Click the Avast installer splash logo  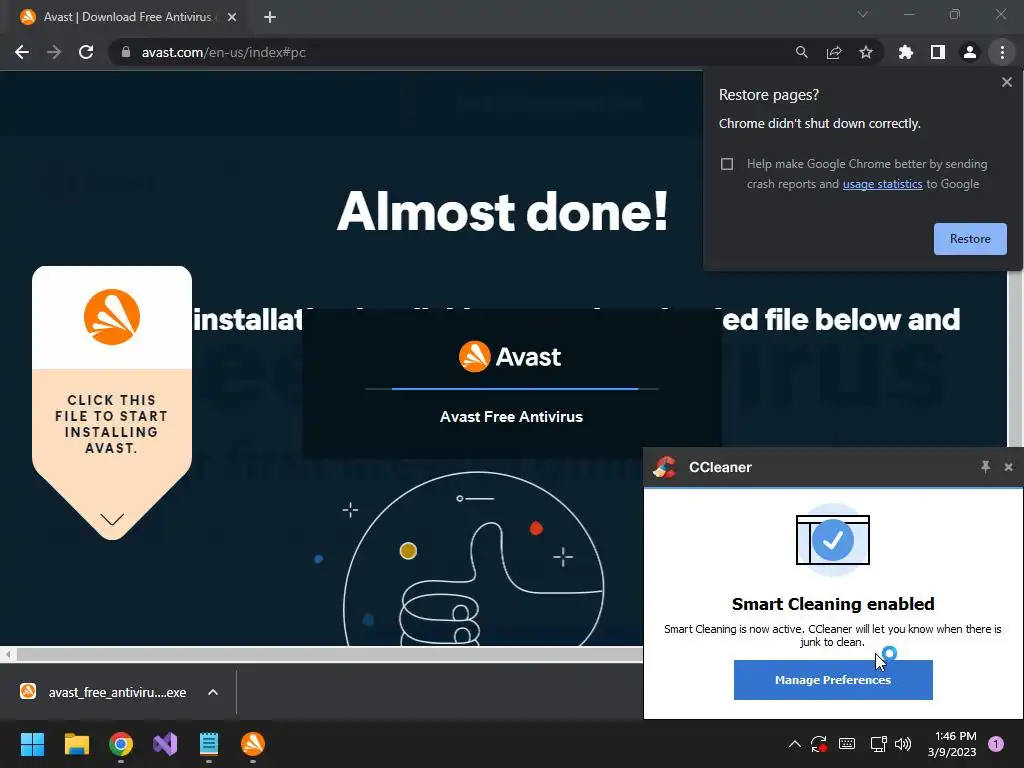[x=510, y=357]
